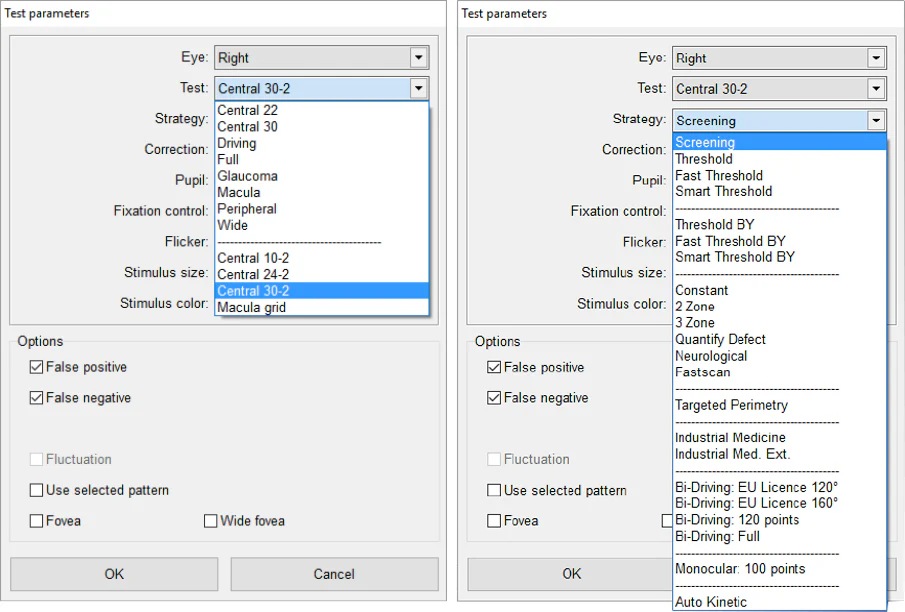This screenshot has width=905, height=612.
Task: Select Bi-Driving: Full option
Action: (779, 536)
